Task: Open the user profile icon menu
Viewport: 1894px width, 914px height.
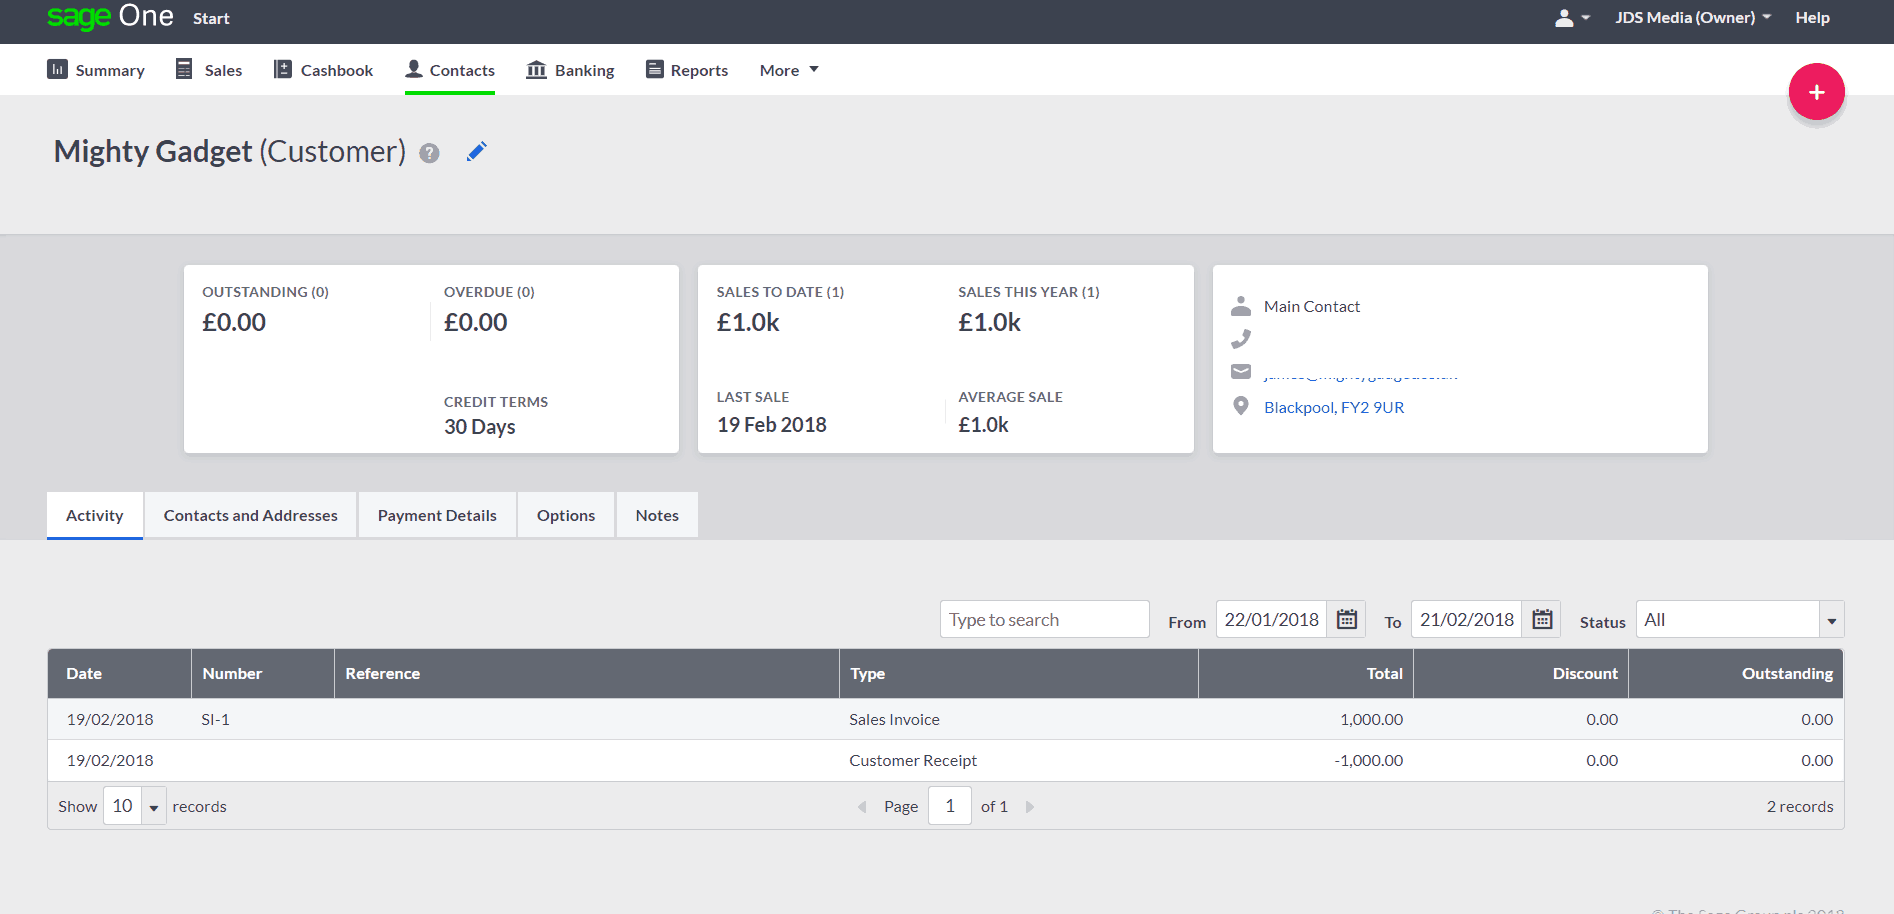Action: tap(1571, 18)
